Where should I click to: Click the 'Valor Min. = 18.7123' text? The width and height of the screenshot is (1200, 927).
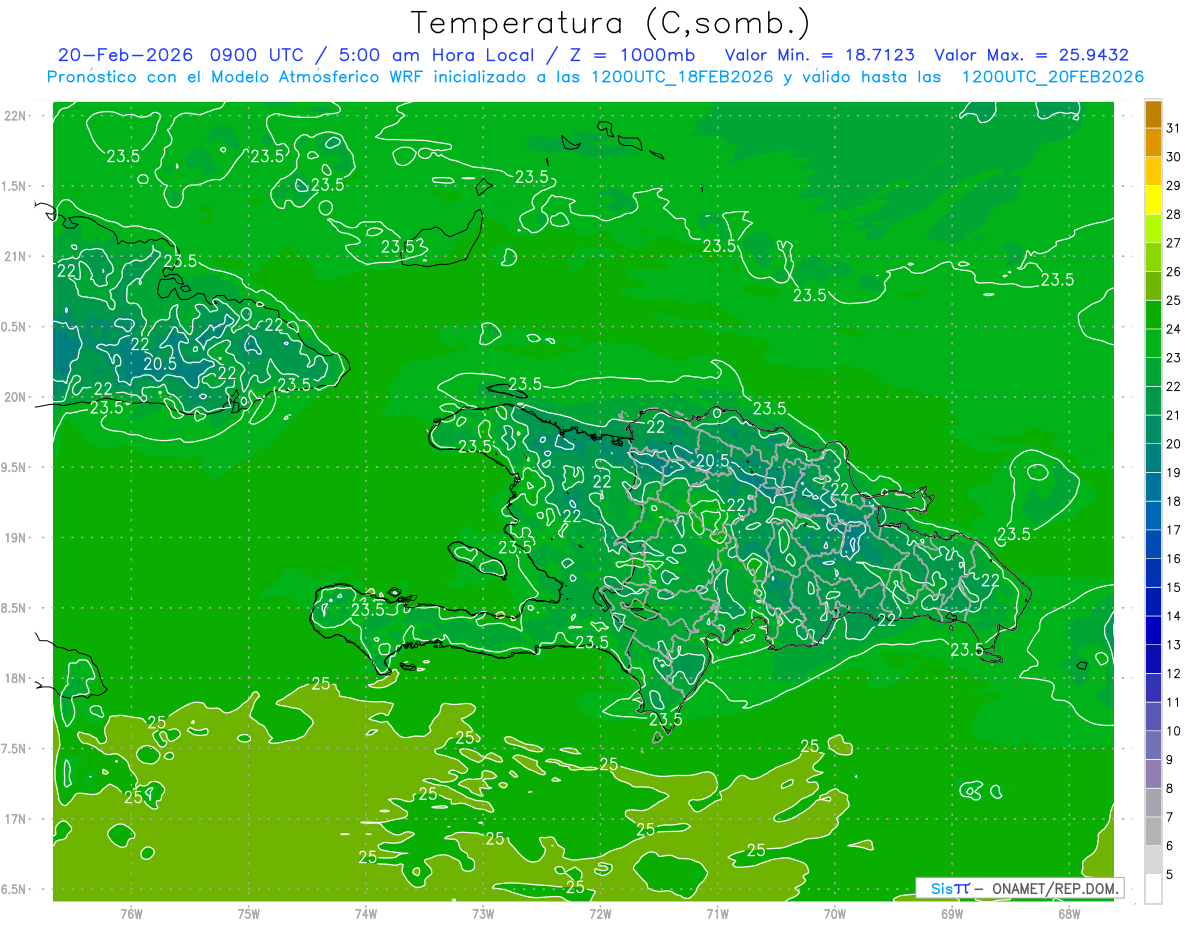coord(820,55)
